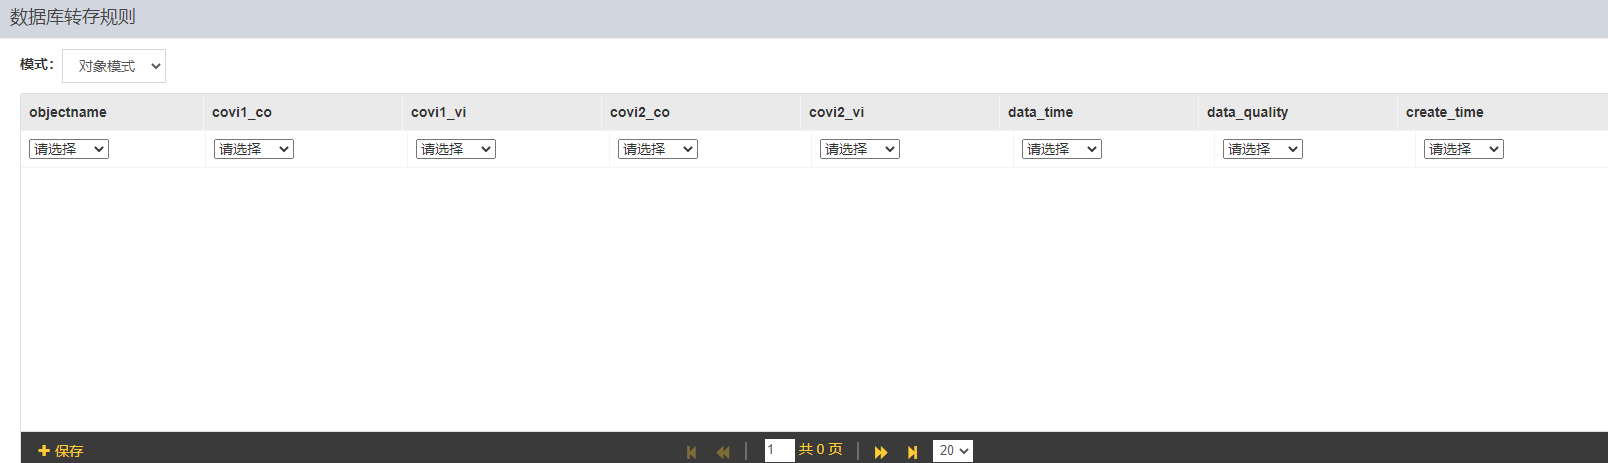Image resolution: width=1608 pixels, height=463 pixels.
Task: Go to the previous page
Action: 723,452
